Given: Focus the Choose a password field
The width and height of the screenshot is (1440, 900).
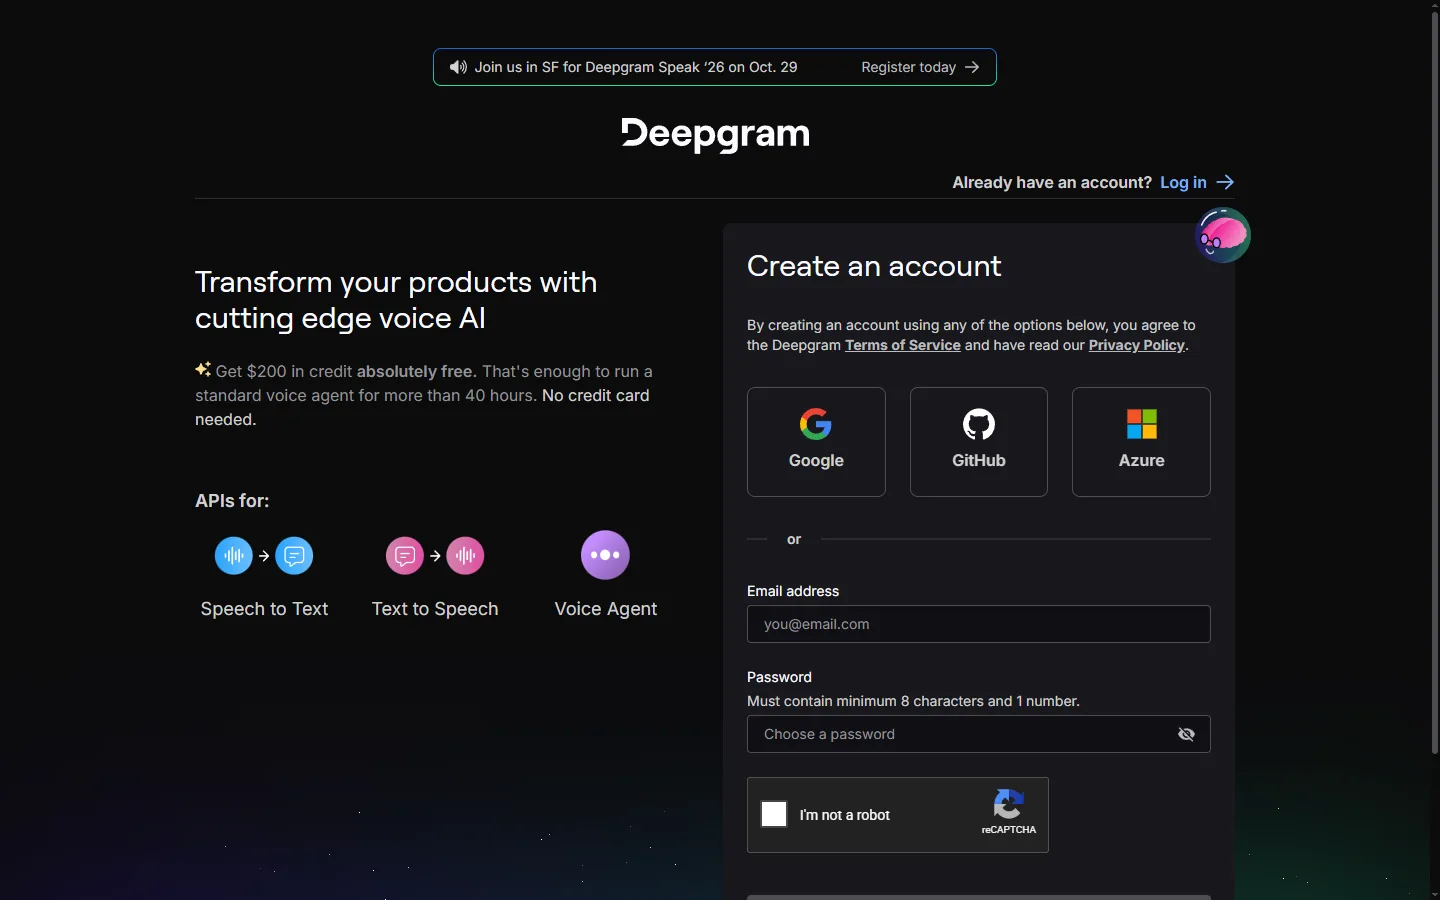Looking at the screenshot, I should [x=979, y=734].
